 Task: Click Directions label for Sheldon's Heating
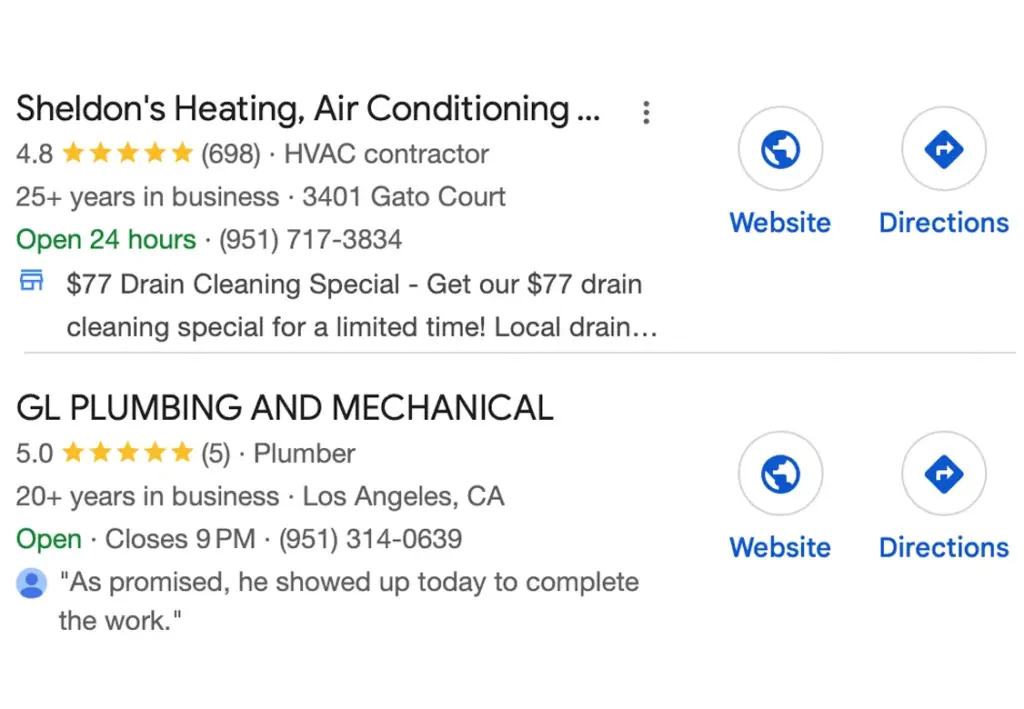[943, 222]
